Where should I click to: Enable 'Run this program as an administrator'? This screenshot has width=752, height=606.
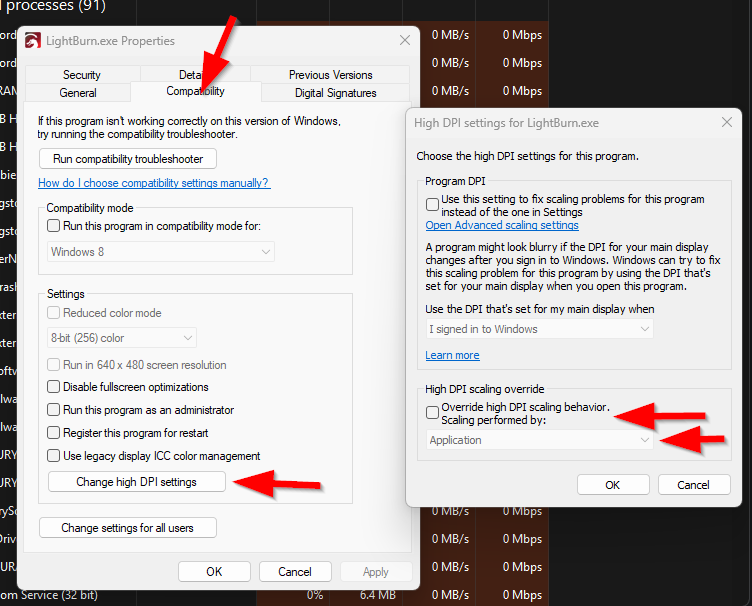53,409
